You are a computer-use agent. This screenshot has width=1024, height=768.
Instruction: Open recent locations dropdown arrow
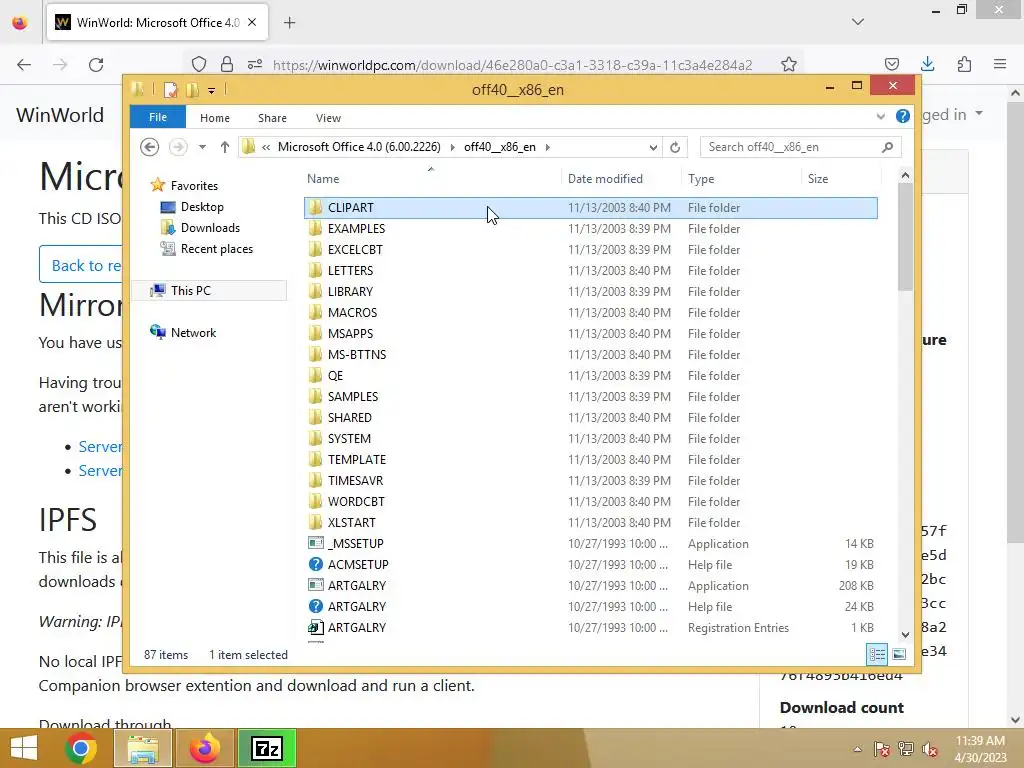pos(202,147)
